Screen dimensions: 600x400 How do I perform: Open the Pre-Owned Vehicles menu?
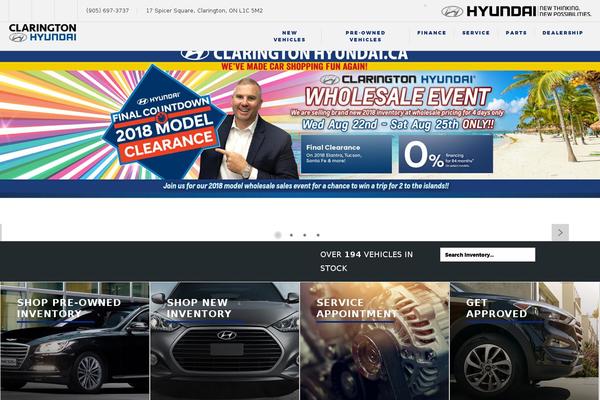pyautogui.click(x=365, y=36)
